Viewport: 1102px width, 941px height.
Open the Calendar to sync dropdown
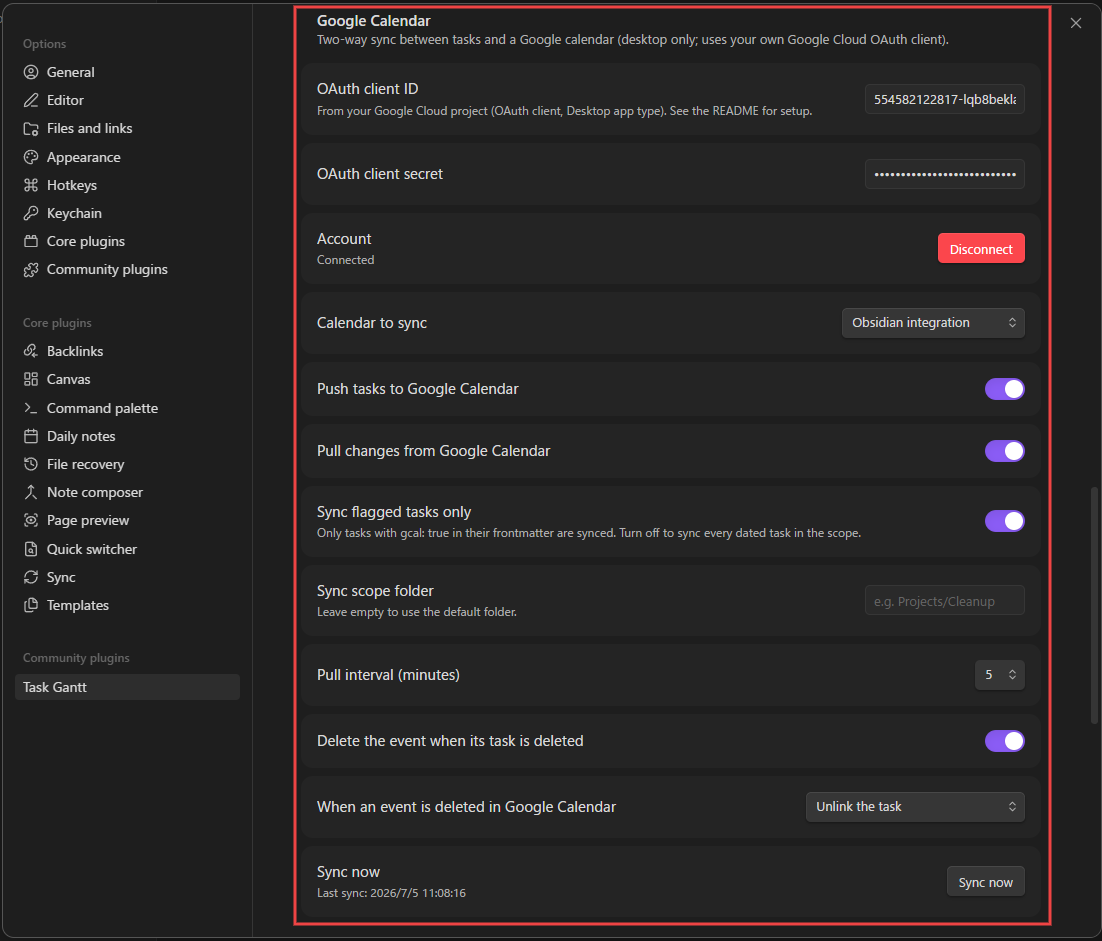point(933,323)
